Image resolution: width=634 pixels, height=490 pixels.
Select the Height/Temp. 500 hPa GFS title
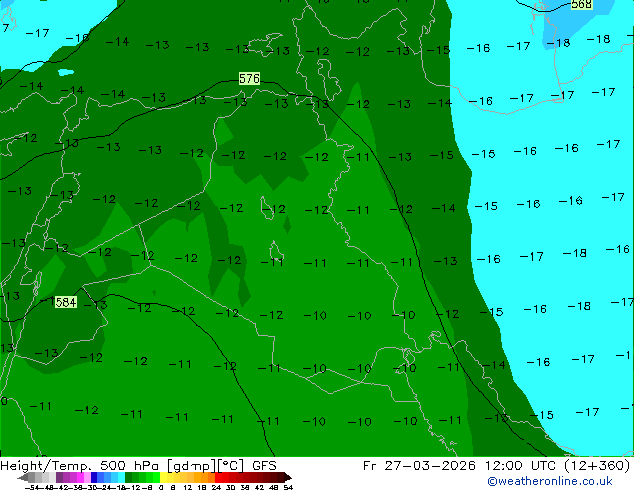point(138,465)
